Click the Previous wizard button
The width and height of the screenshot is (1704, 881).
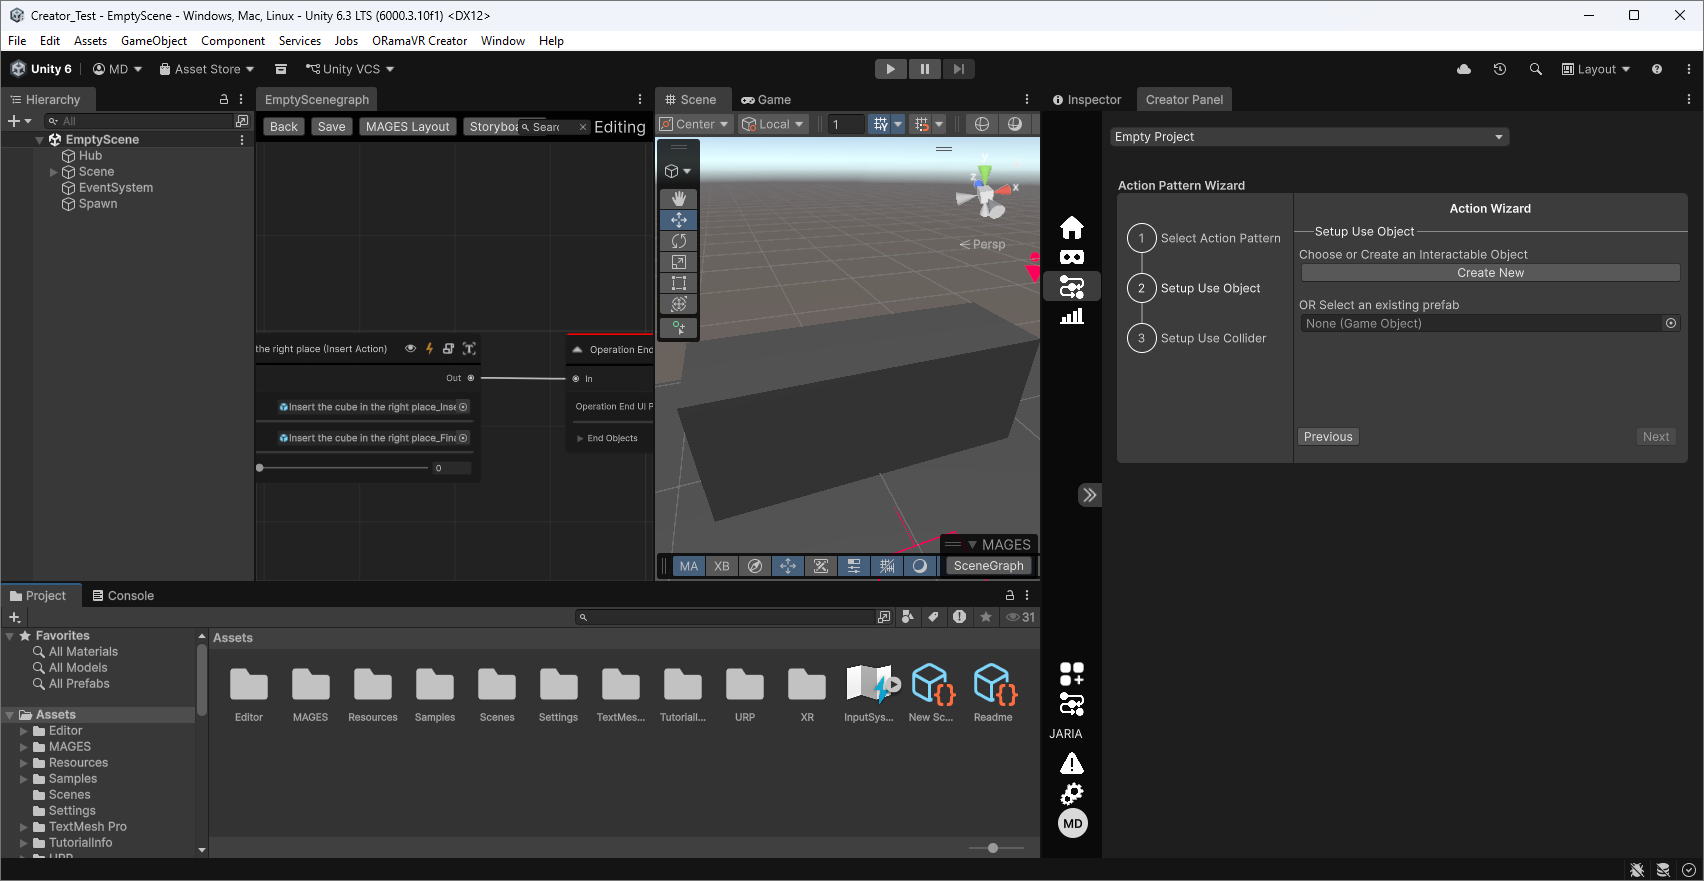click(x=1328, y=437)
